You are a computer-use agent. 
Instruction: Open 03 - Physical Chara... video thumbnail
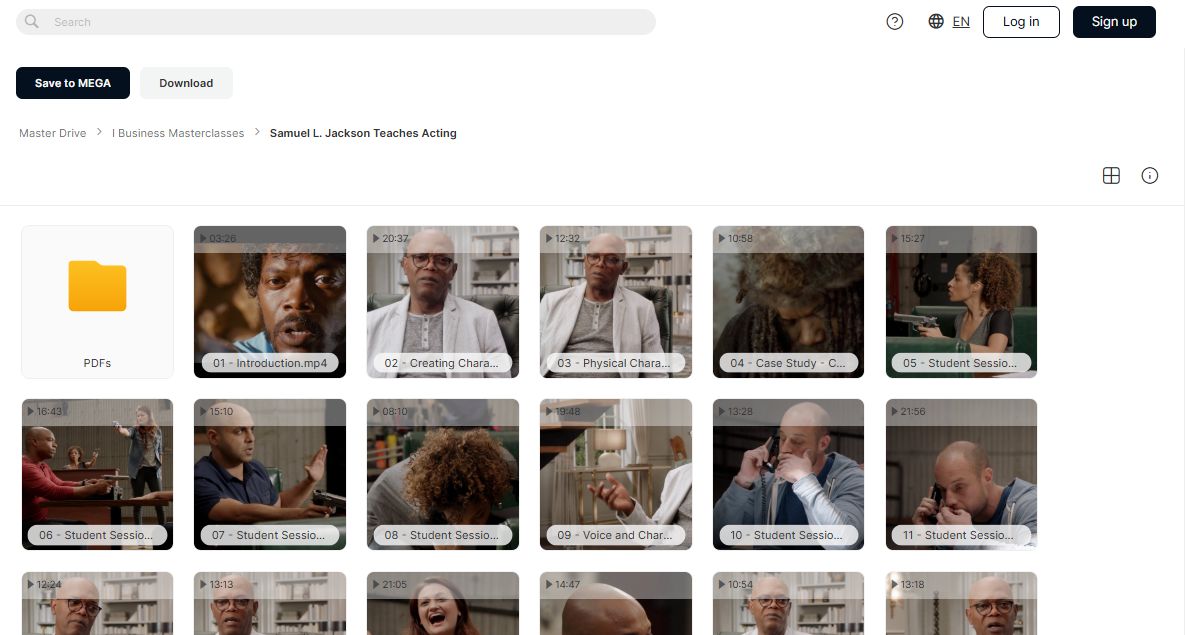pyautogui.click(x=616, y=302)
